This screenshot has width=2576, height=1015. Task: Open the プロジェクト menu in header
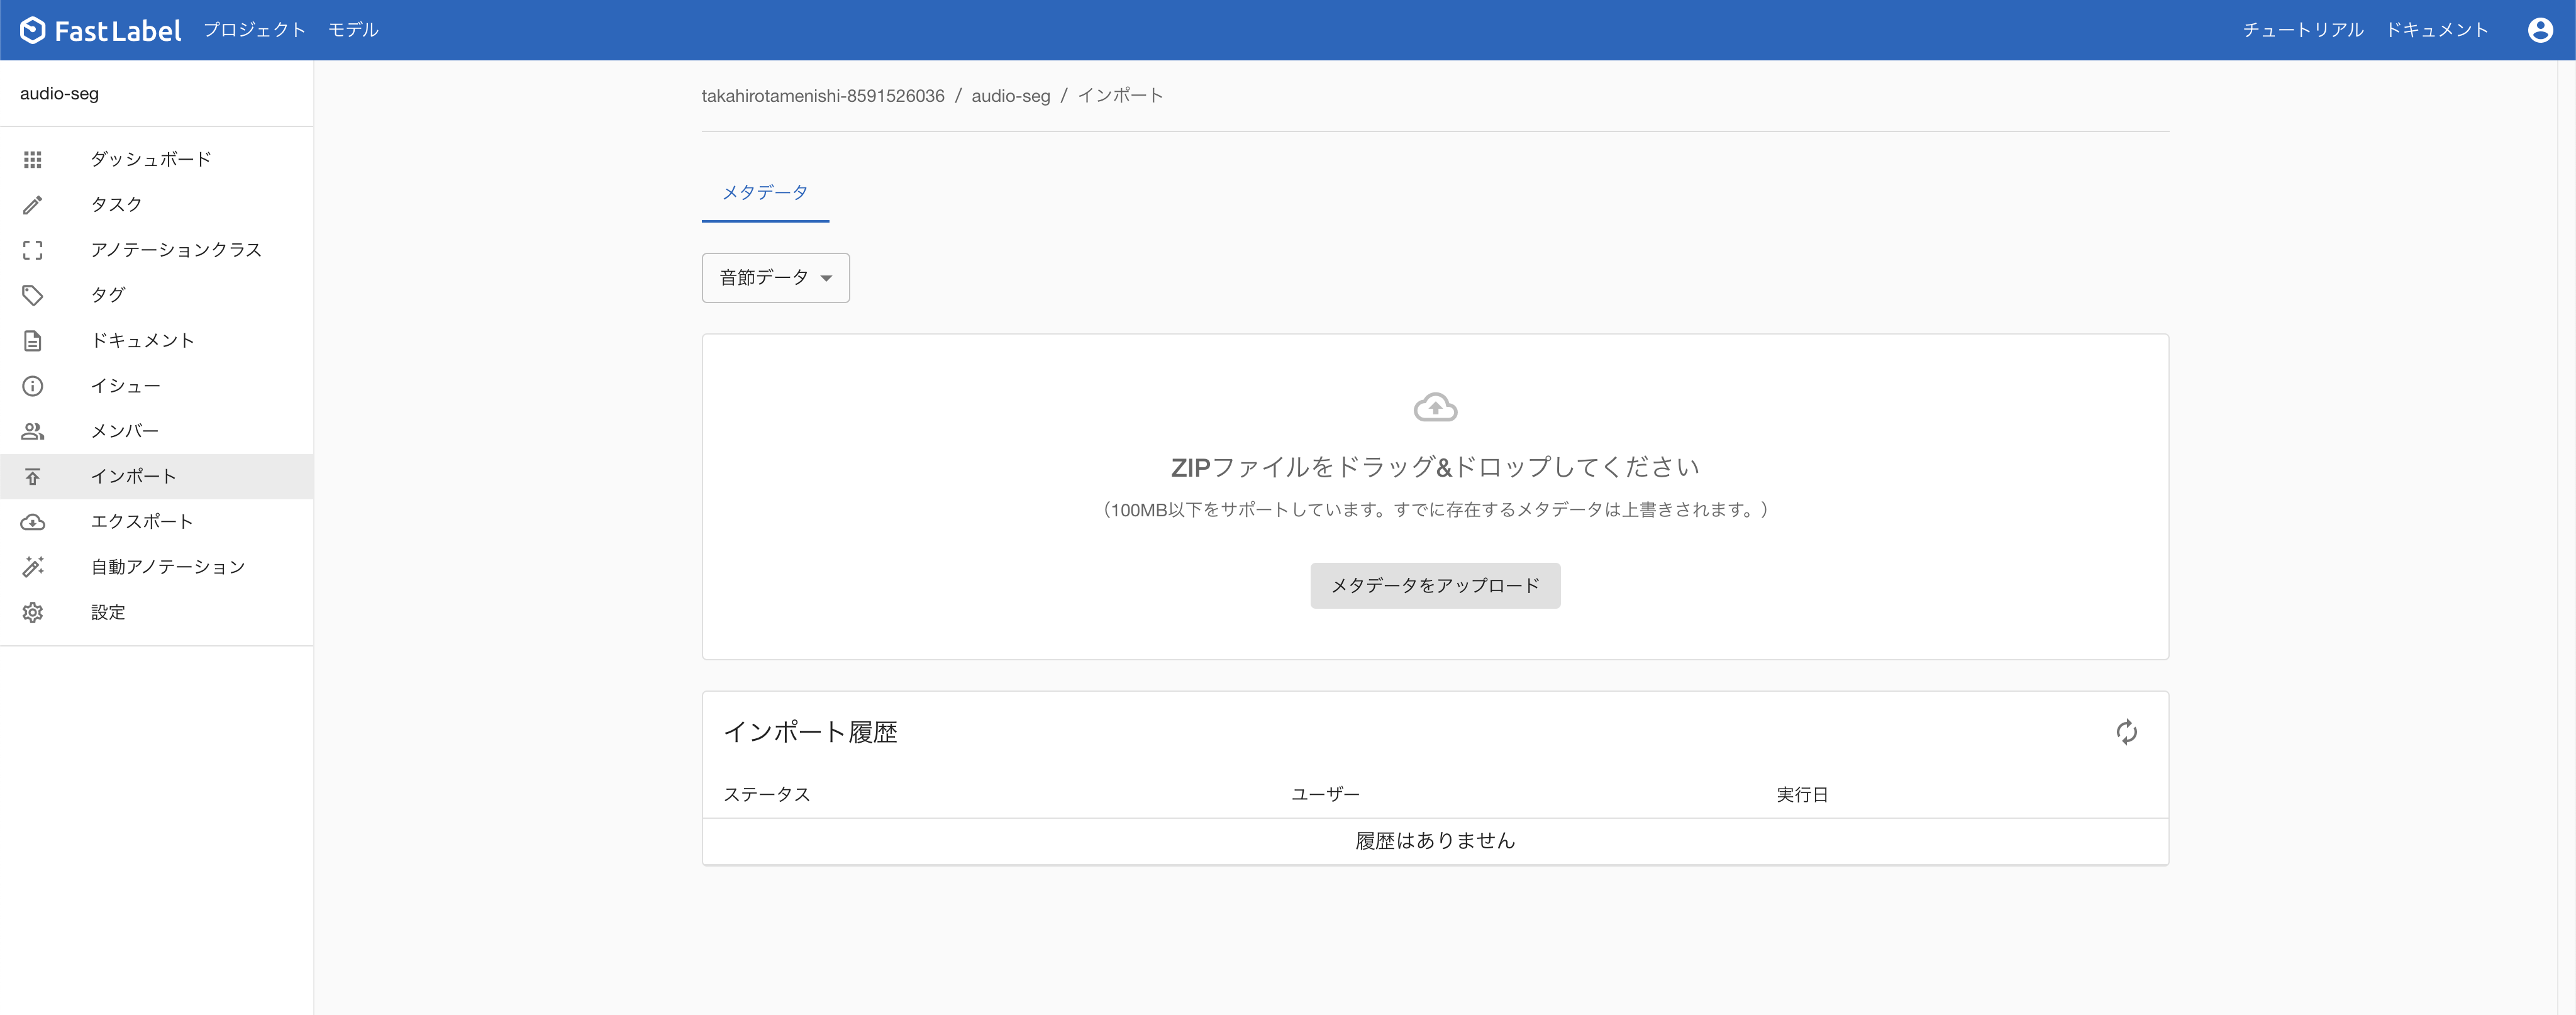click(x=254, y=30)
